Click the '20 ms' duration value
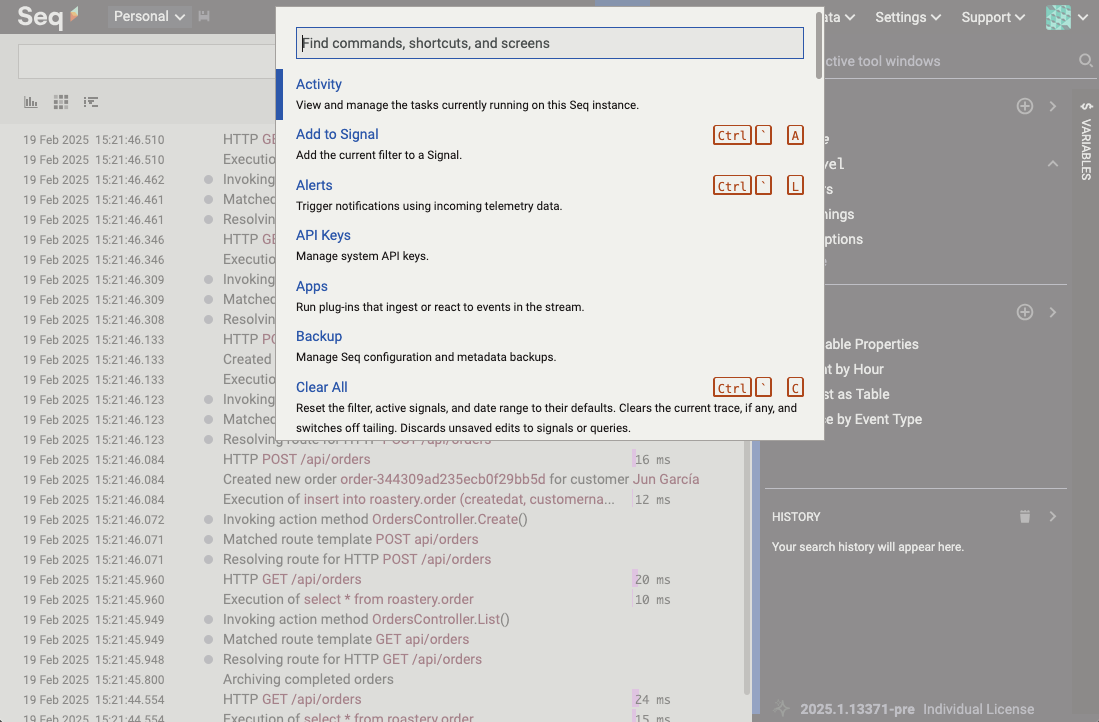Viewport: 1099px width, 722px height. (653, 580)
